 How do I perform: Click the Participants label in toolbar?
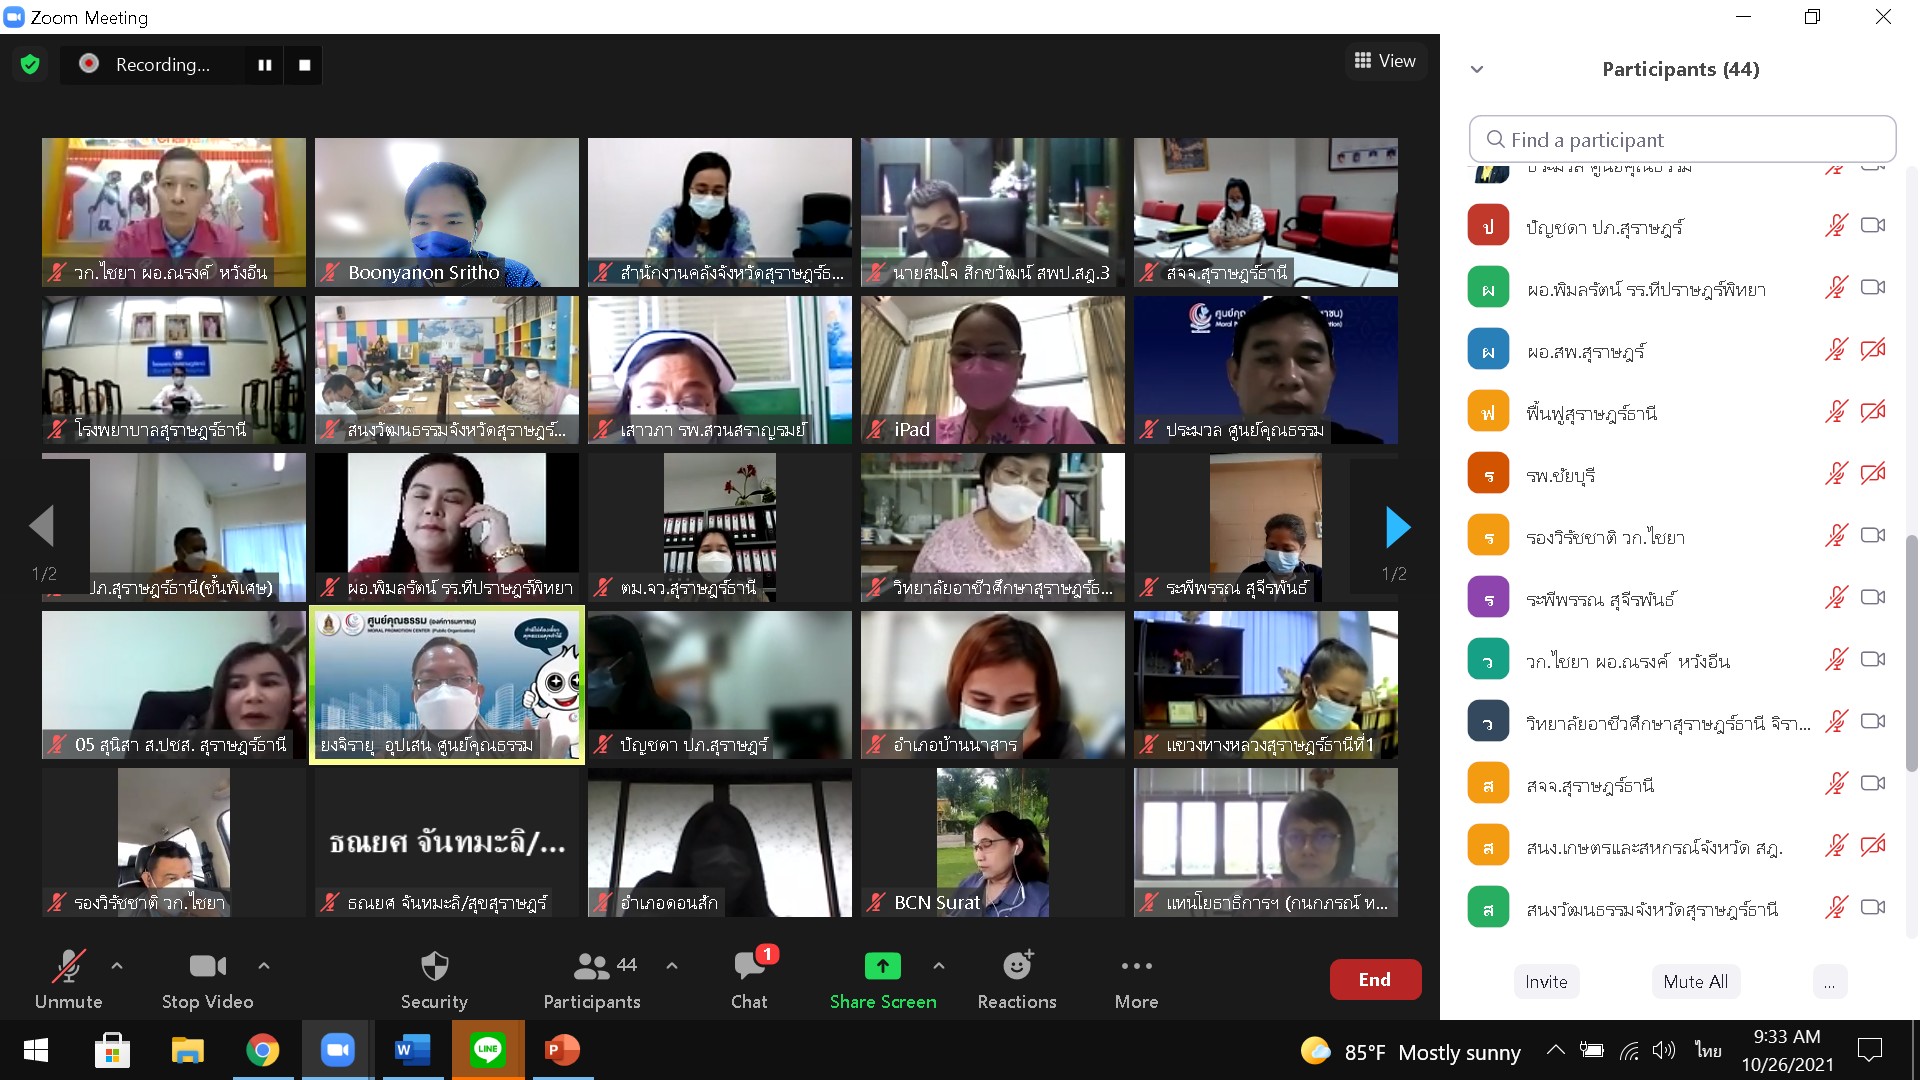[592, 1002]
